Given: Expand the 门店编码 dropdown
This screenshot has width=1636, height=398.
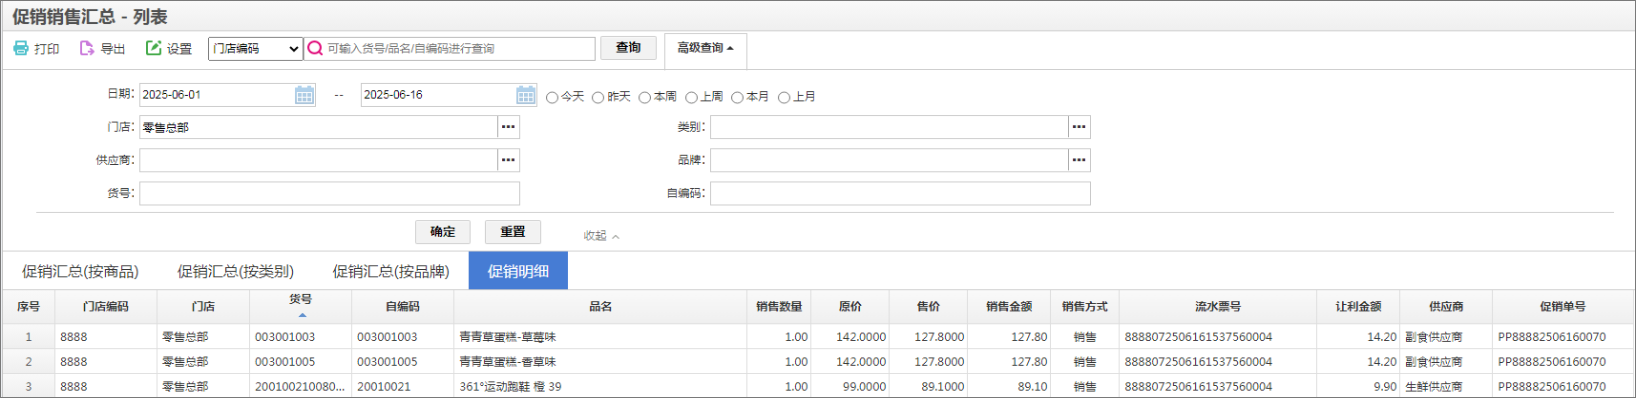Looking at the screenshot, I should tap(255, 48).
